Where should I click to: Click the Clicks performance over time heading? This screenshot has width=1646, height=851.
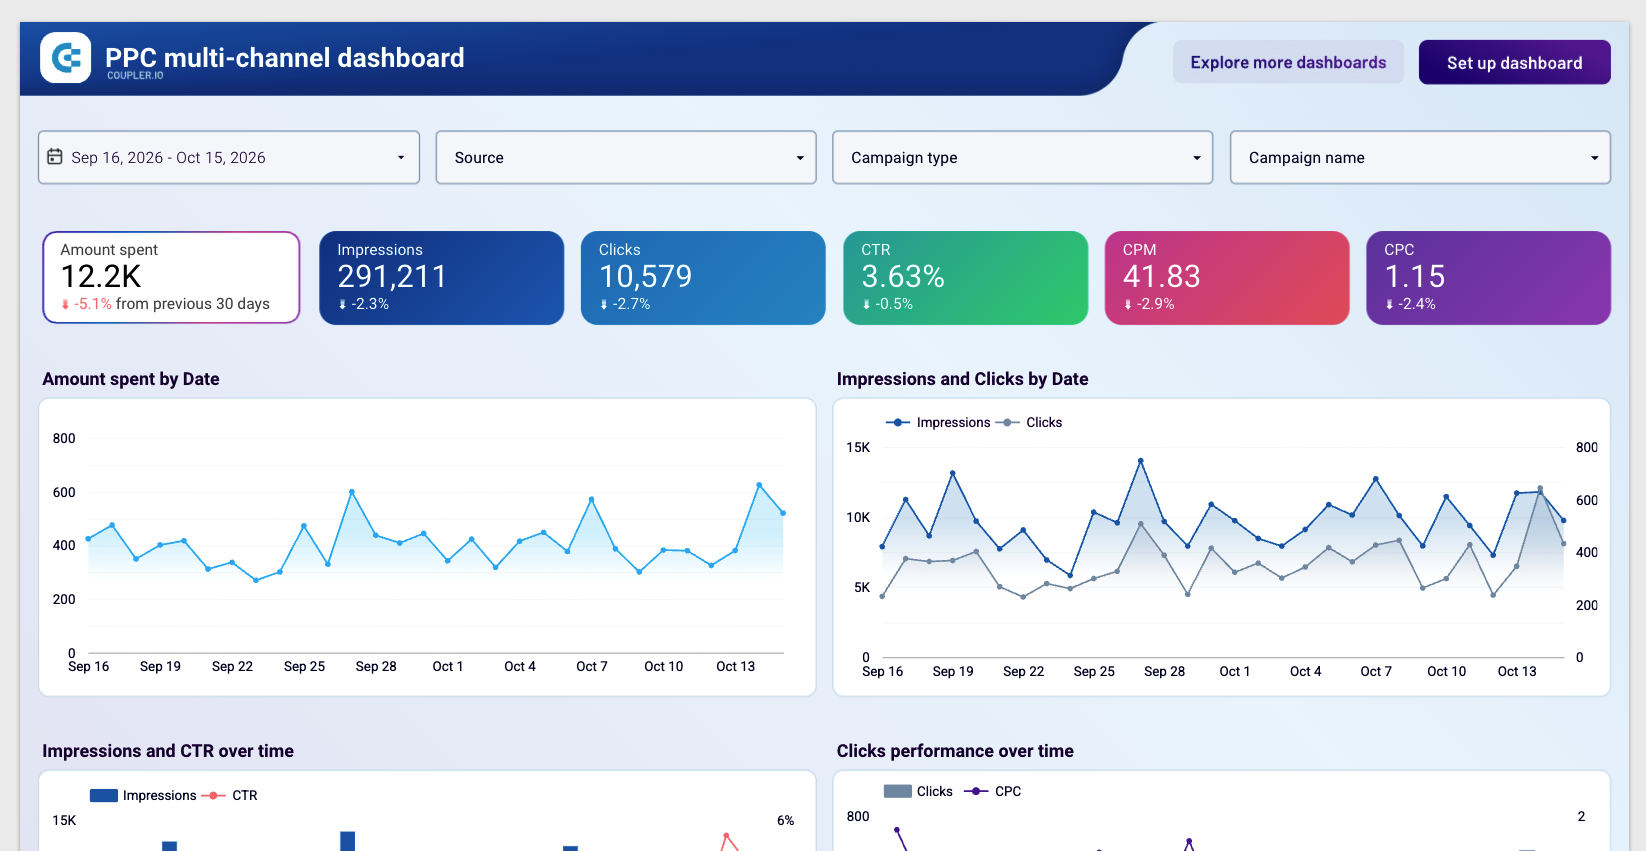point(955,751)
